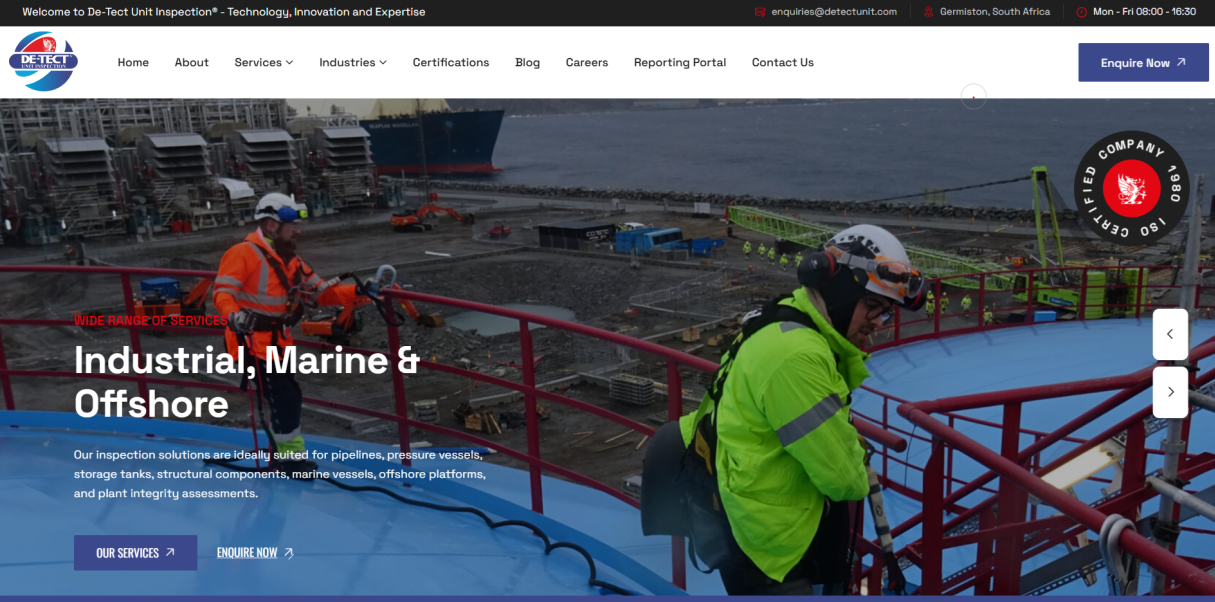Image resolution: width=1215 pixels, height=602 pixels.
Task: Click the blue Enquire Now header button
Action: [1143, 62]
